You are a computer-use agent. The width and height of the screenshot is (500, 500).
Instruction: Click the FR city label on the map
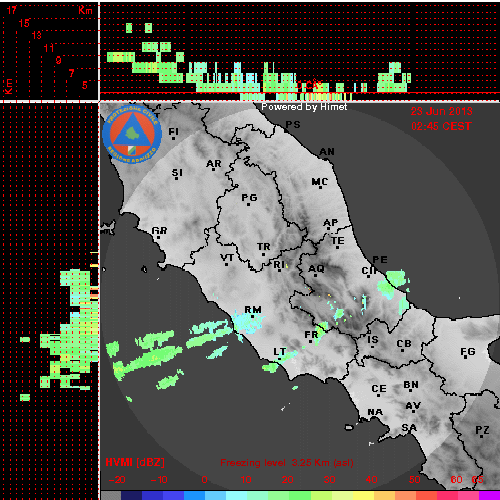click(x=311, y=335)
